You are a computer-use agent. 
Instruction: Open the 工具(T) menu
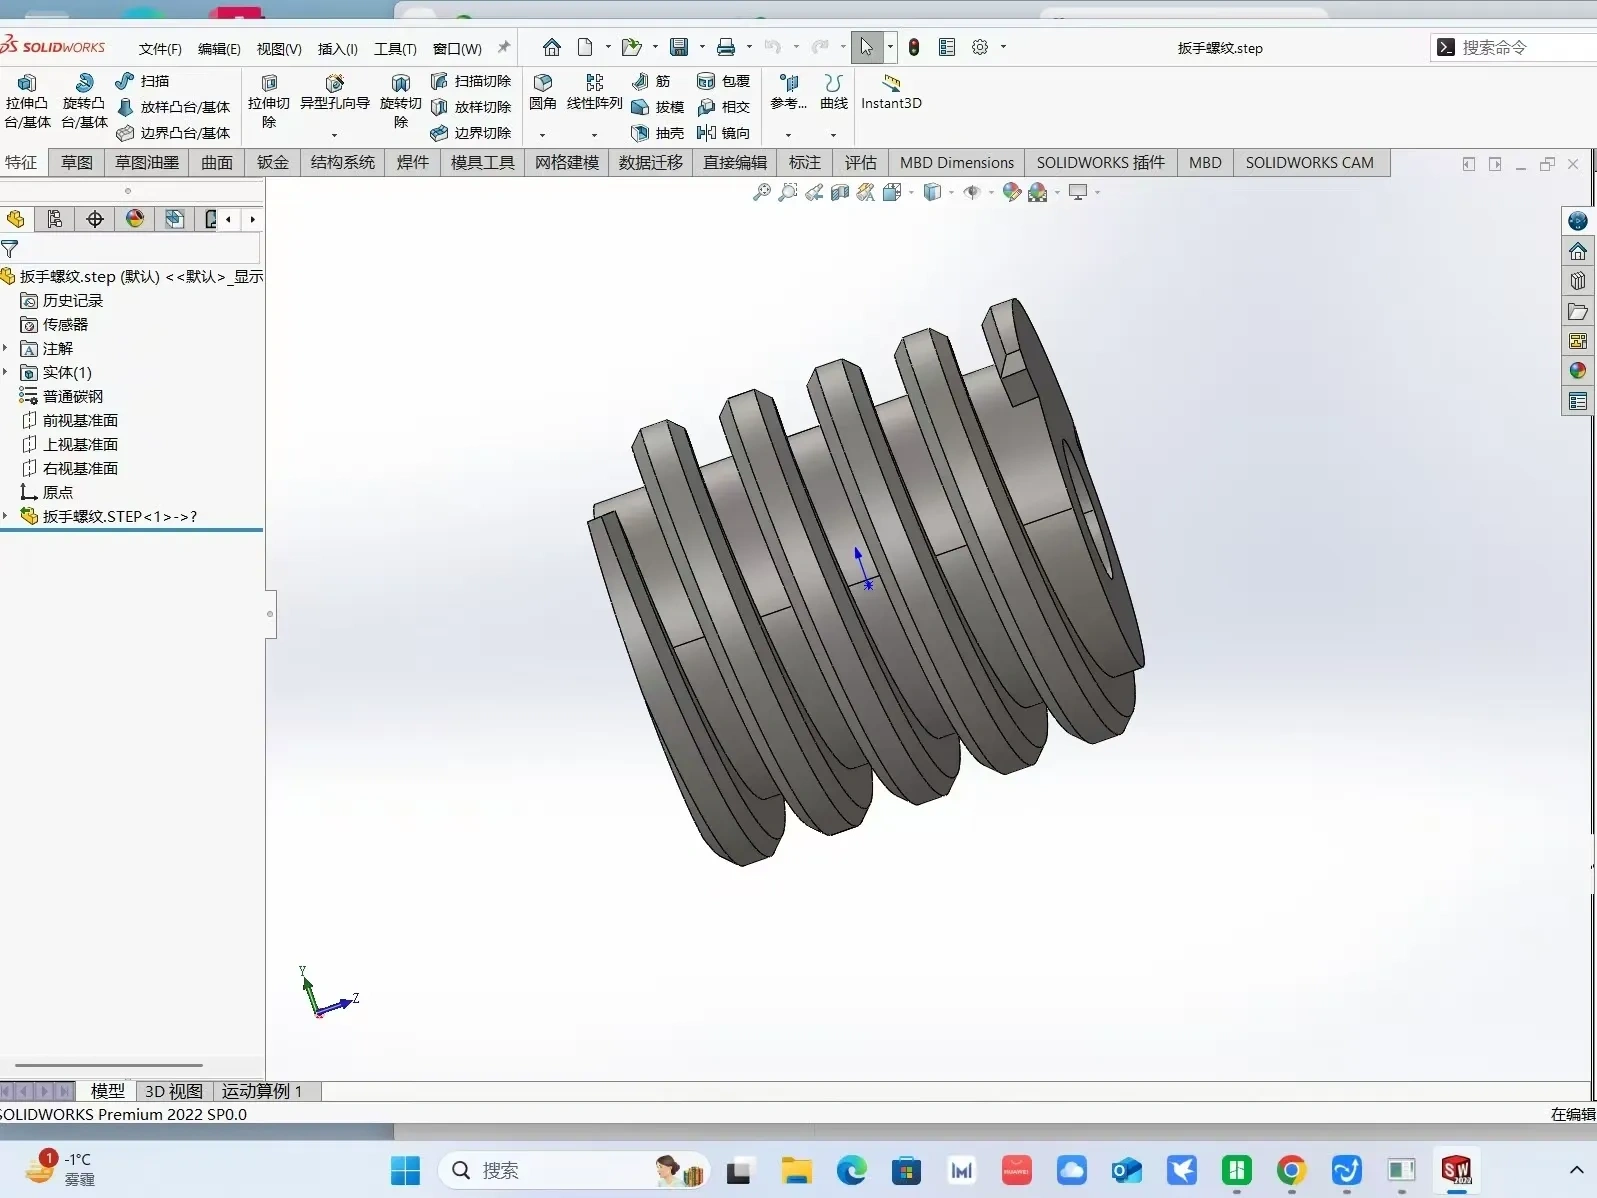click(395, 48)
